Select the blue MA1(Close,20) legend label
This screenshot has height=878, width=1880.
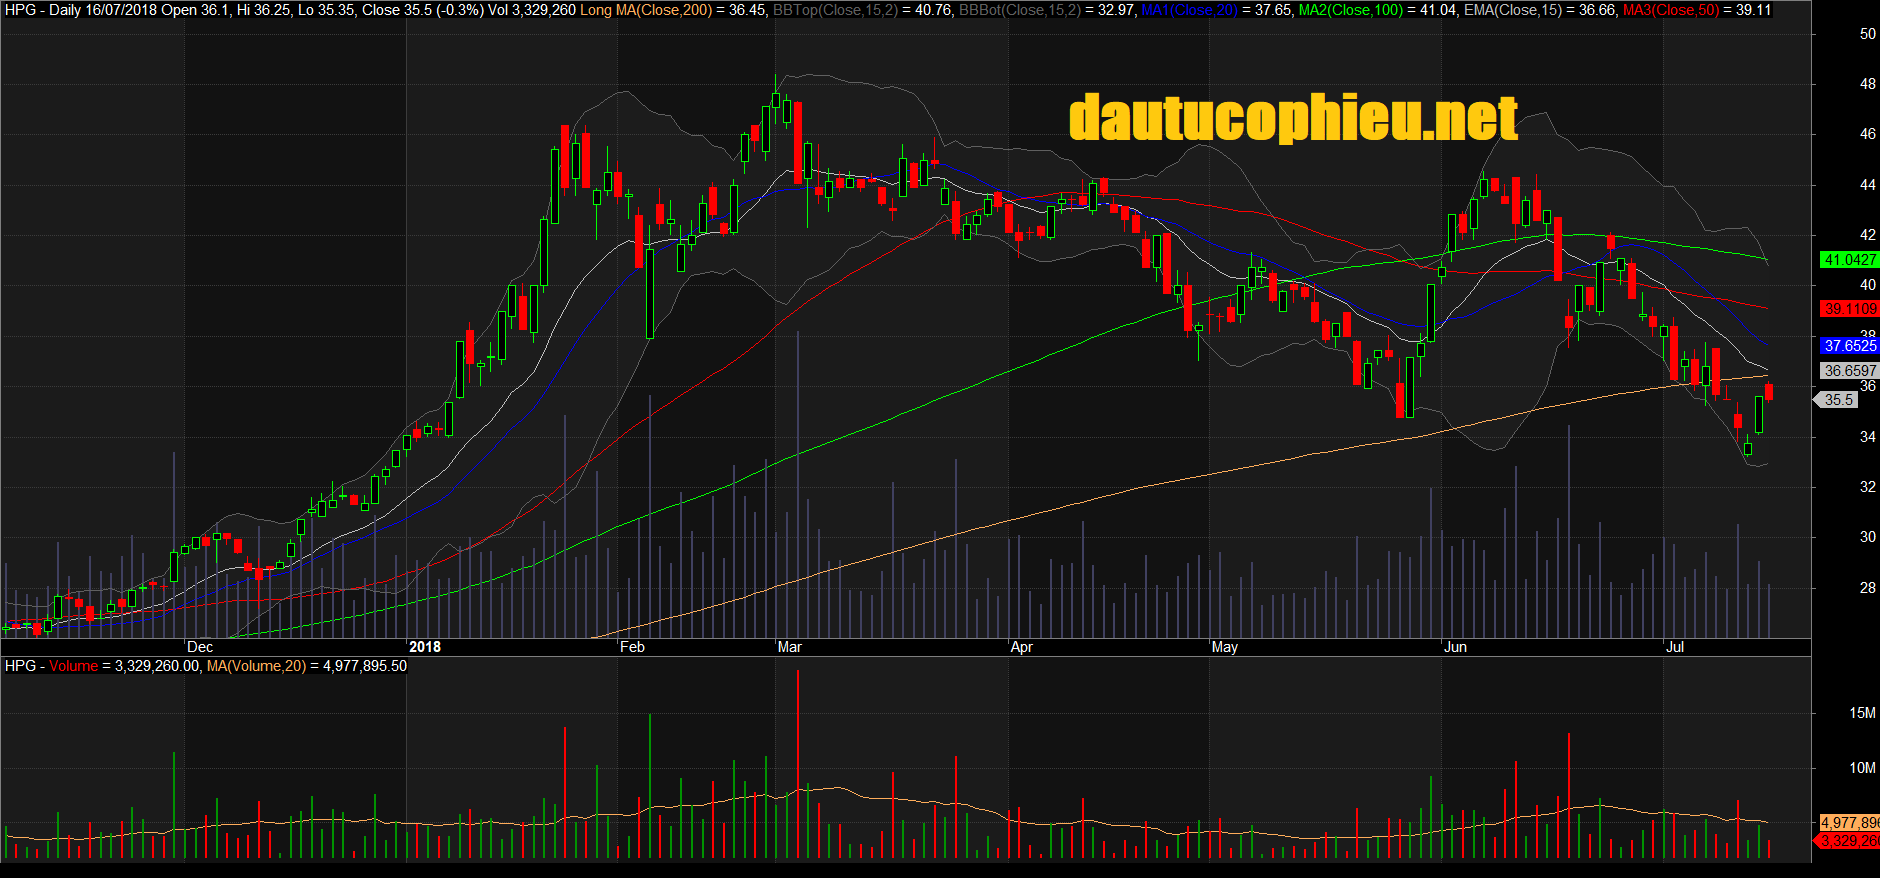(1189, 10)
